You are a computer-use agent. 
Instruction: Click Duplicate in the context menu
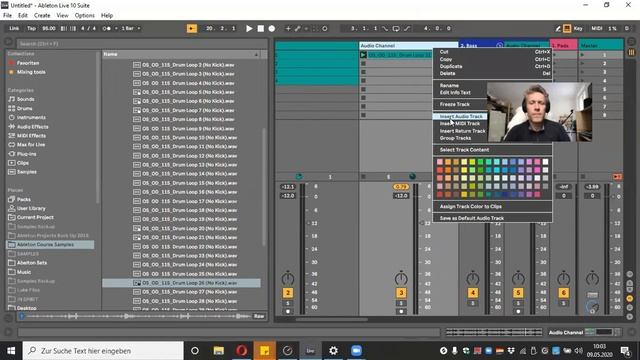pyautogui.click(x=492, y=66)
